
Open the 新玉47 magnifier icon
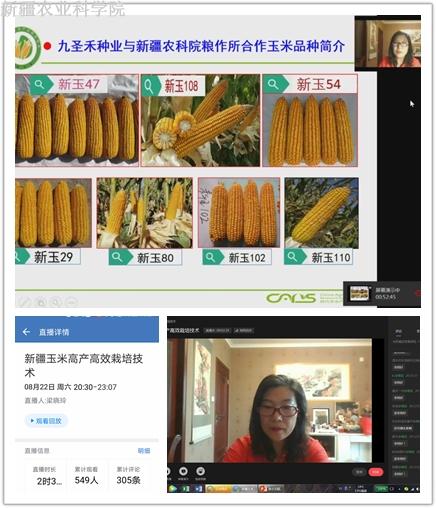pos(40,84)
